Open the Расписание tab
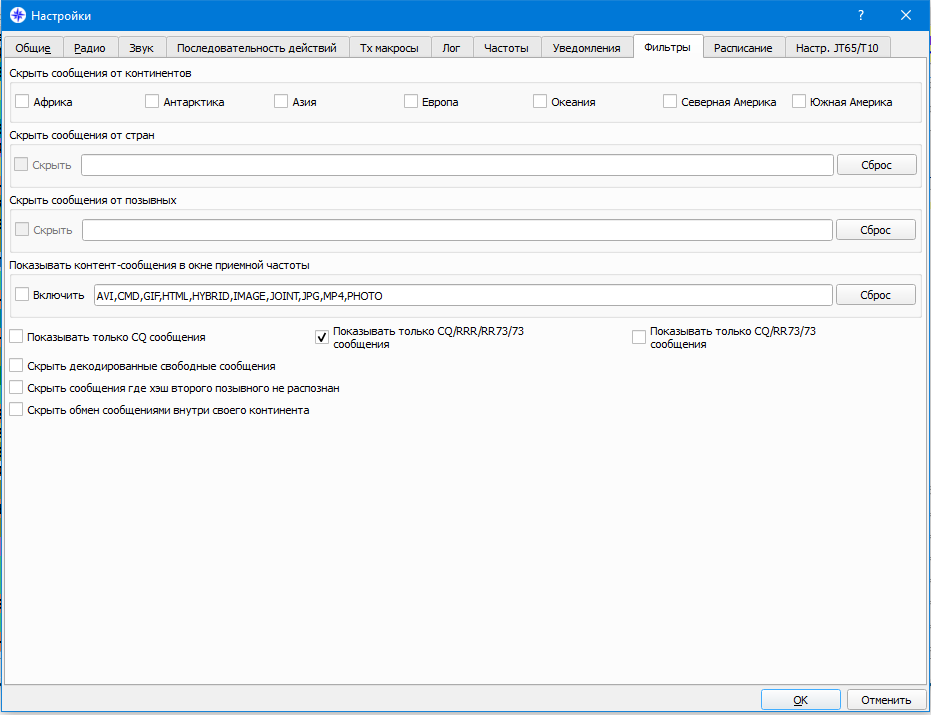931x715 pixels. point(743,48)
